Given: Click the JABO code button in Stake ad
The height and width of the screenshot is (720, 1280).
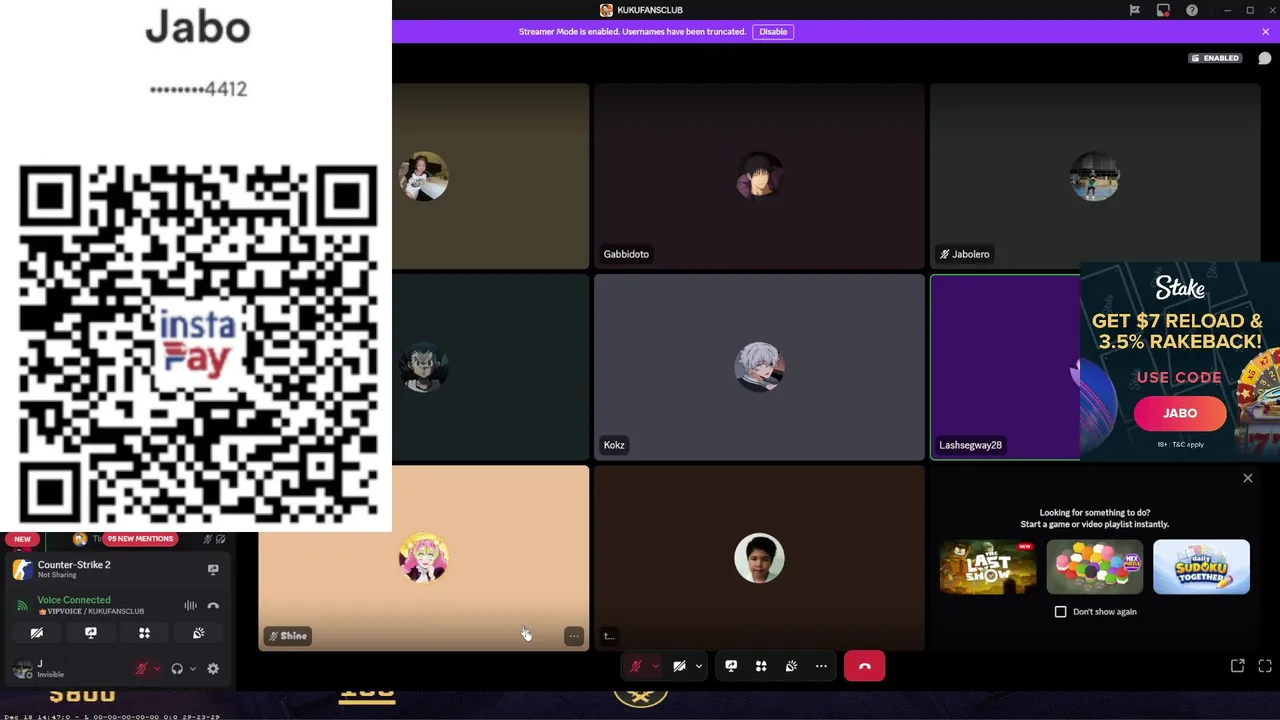Looking at the screenshot, I should (1180, 413).
